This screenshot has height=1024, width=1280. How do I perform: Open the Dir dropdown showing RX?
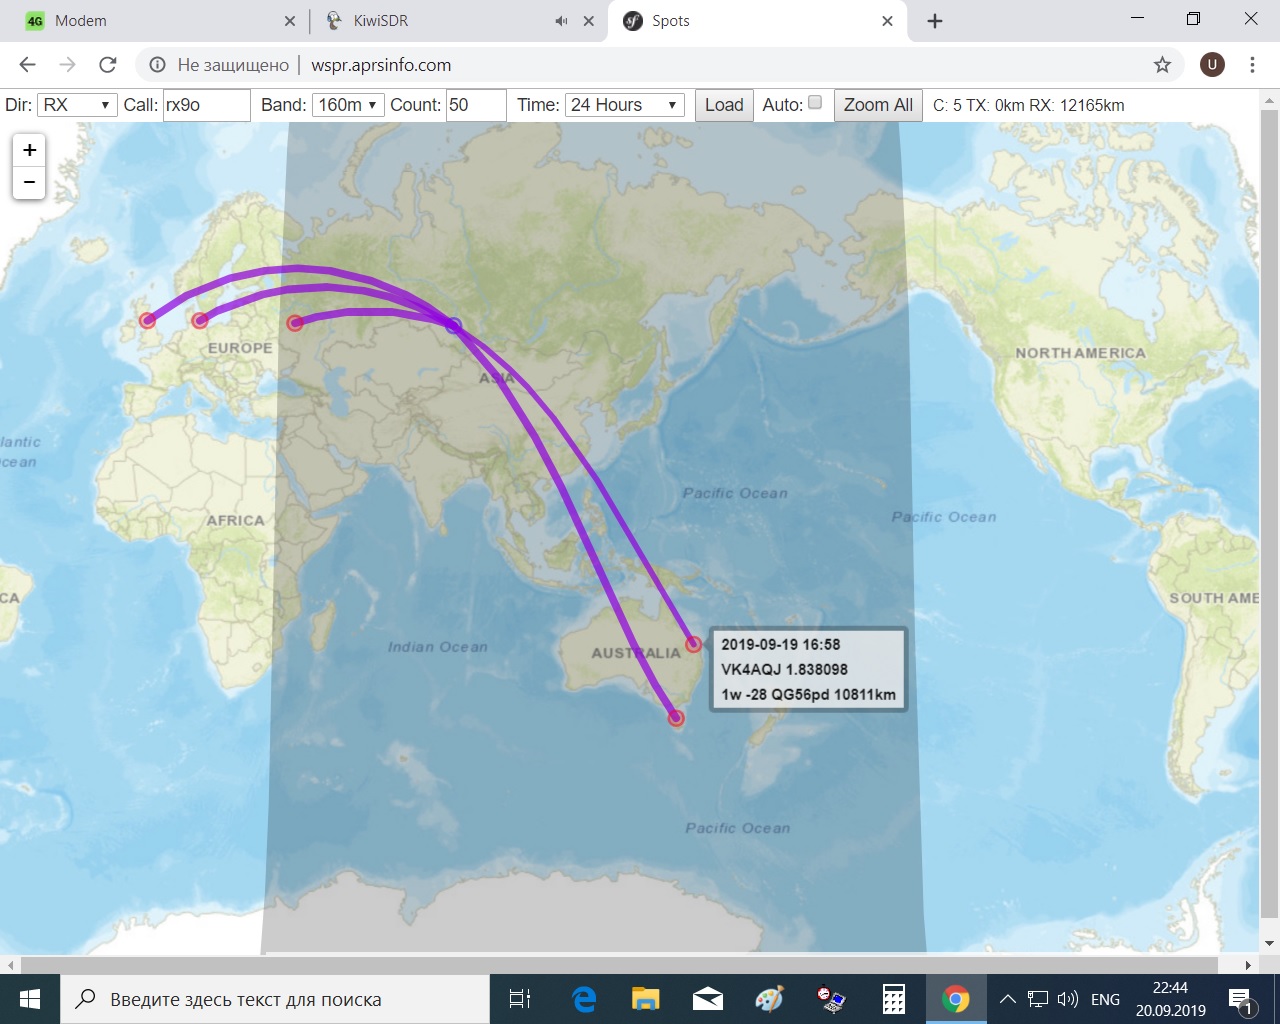[79, 104]
